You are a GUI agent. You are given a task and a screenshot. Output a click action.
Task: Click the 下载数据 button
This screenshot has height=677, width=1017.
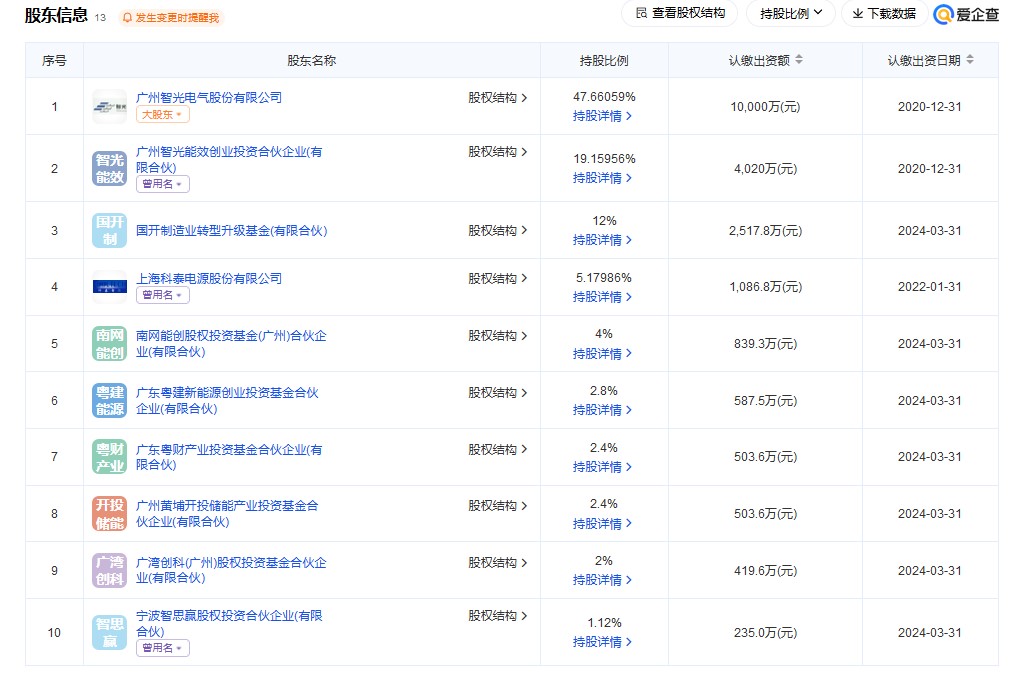point(884,14)
